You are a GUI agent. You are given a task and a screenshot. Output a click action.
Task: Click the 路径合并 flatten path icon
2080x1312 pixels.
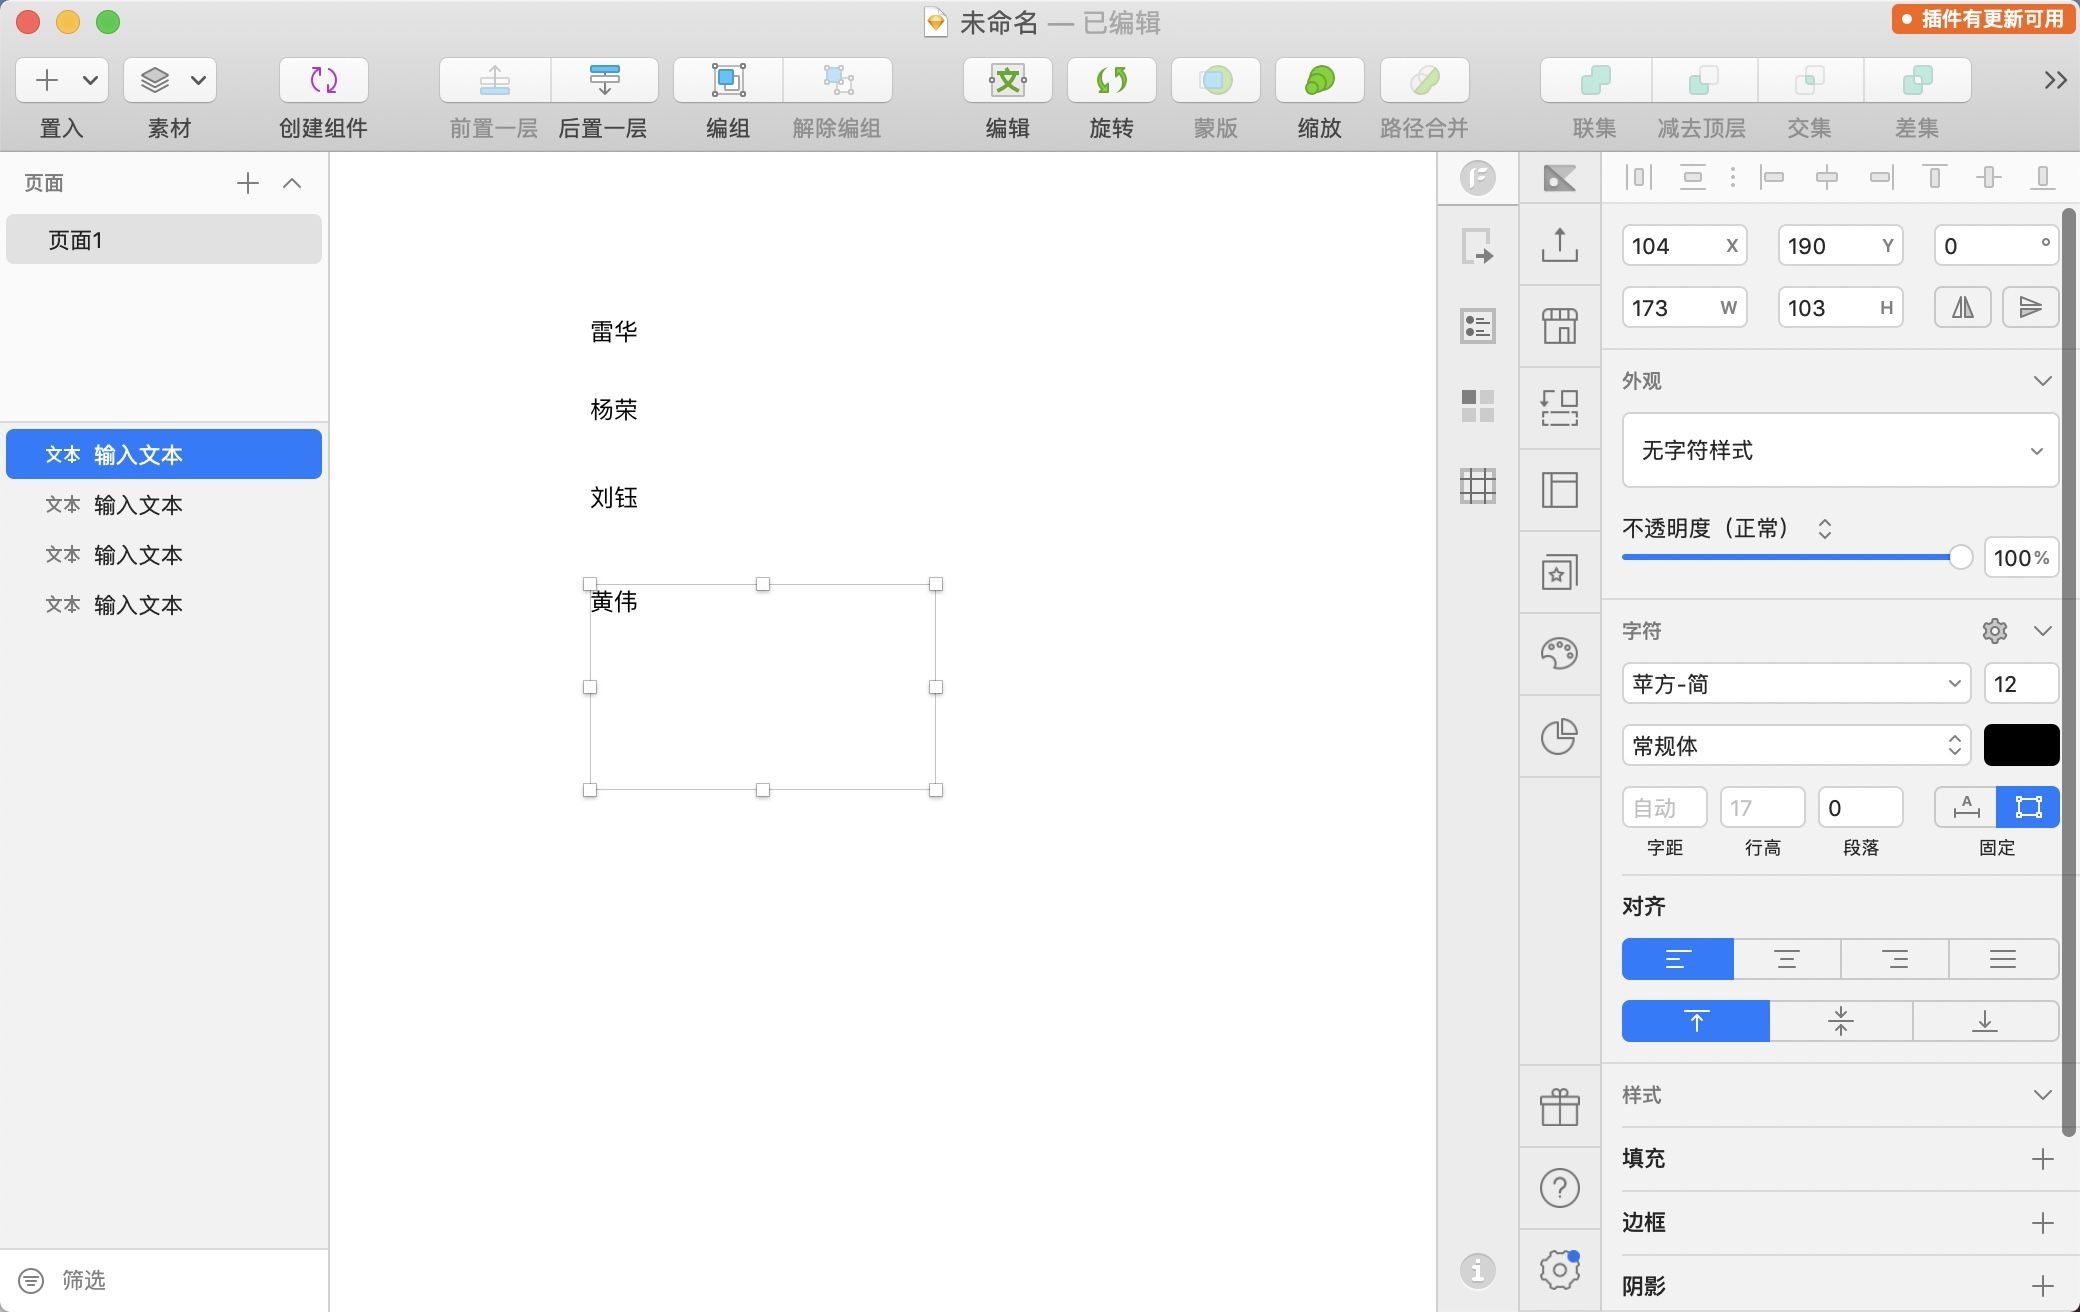(1425, 80)
